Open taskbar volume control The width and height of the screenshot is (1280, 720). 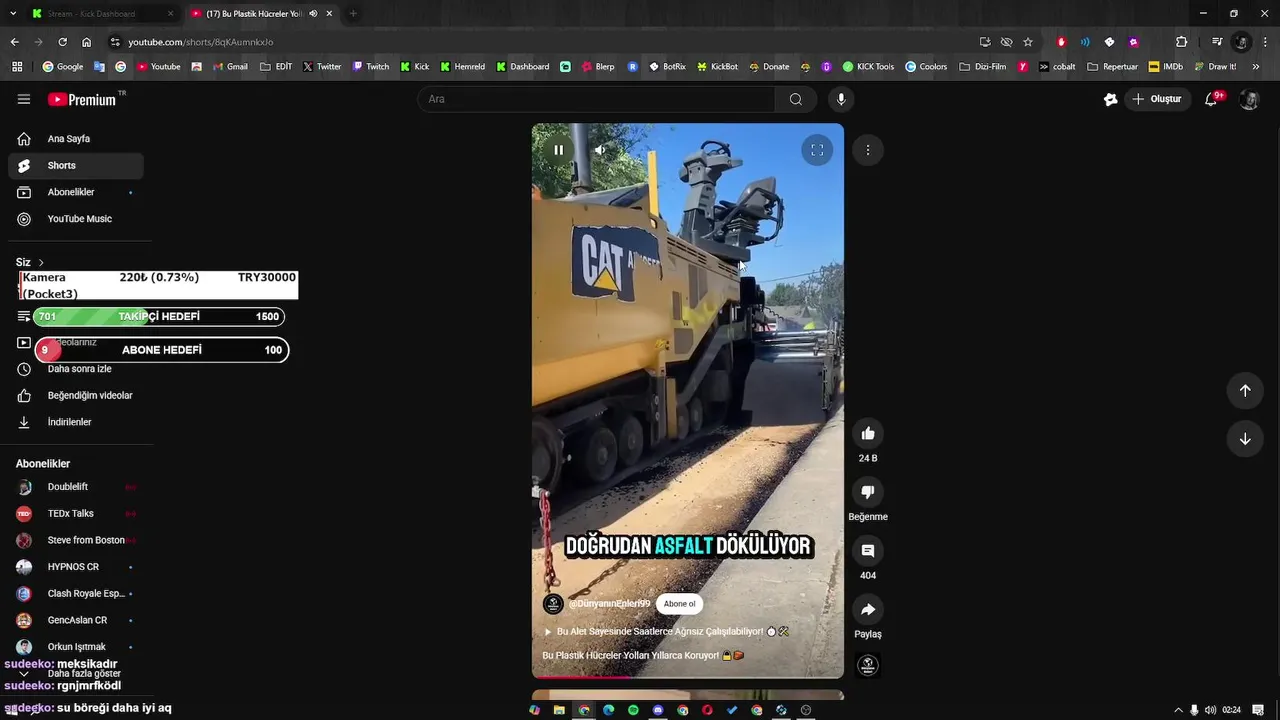click(x=1211, y=710)
